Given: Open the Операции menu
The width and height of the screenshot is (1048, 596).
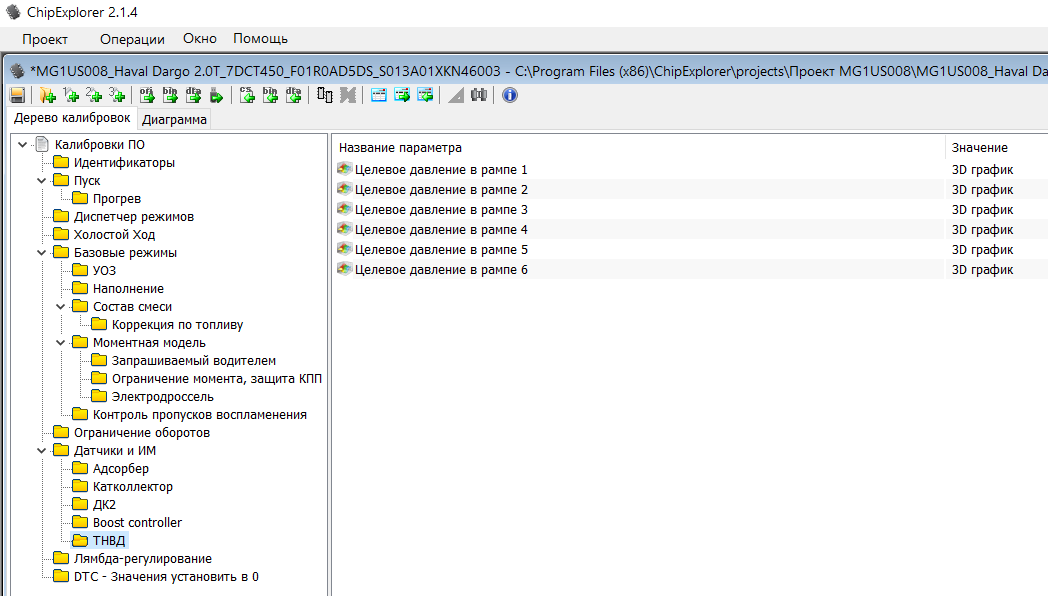Looking at the screenshot, I should click(x=132, y=39).
